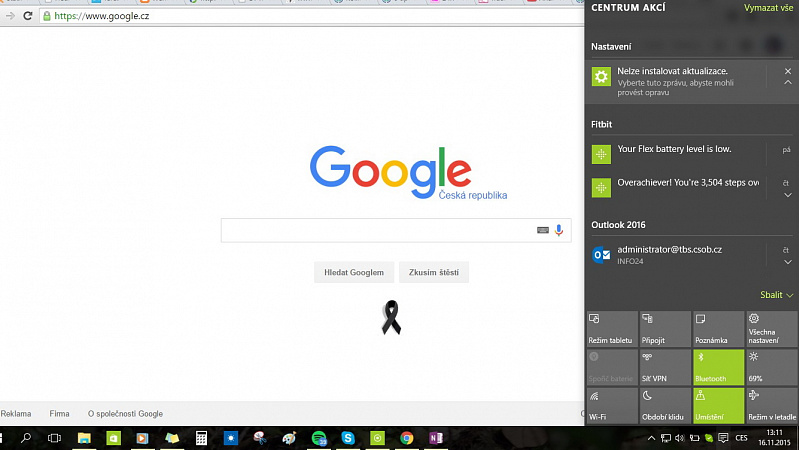Dismiss the Nelze instalovat aktualizace notification
Viewport: 799px width, 450px height.
(788, 71)
